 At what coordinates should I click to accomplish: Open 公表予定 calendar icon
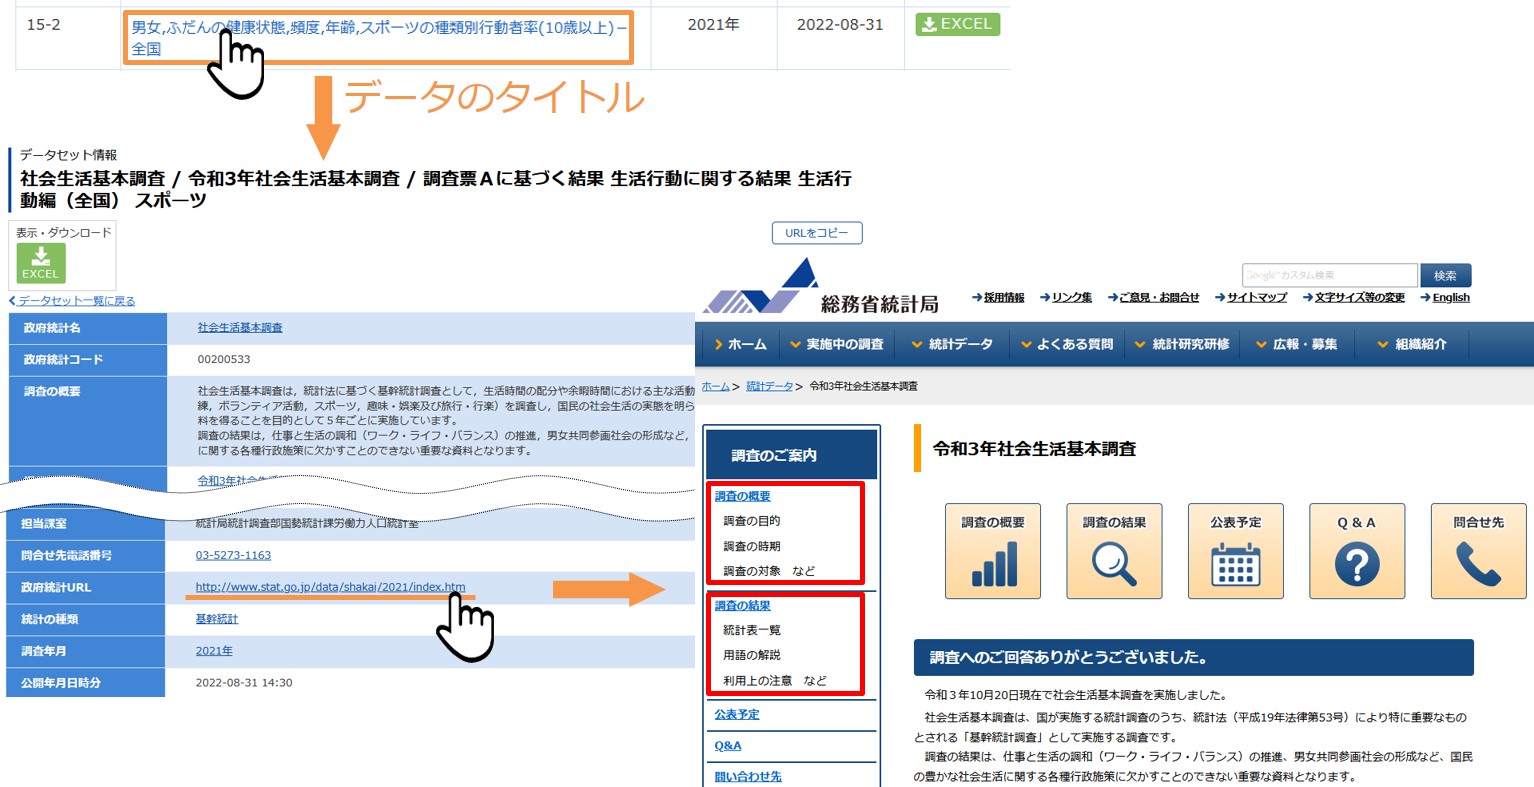pyautogui.click(x=1235, y=551)
